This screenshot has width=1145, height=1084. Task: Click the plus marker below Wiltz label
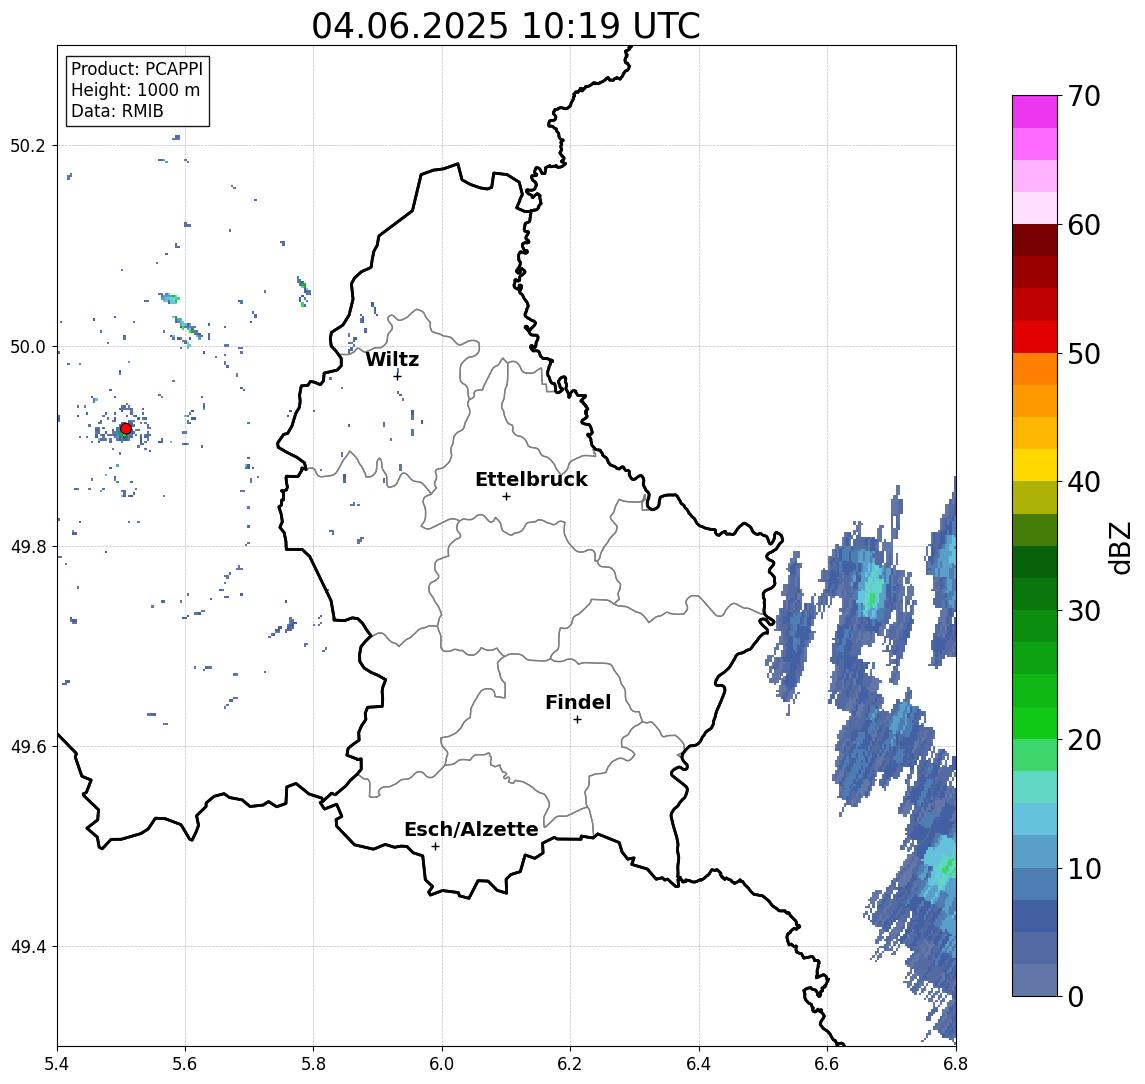click(x=397, y=376)
